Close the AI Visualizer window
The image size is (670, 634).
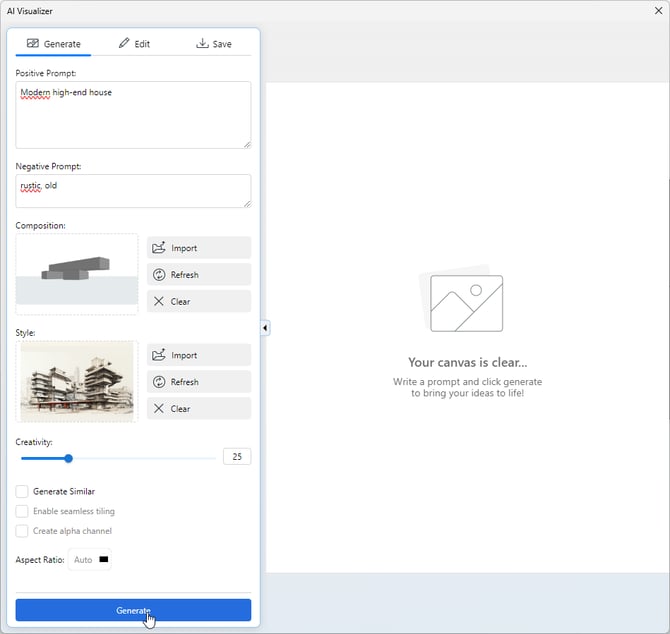(655, 11)
